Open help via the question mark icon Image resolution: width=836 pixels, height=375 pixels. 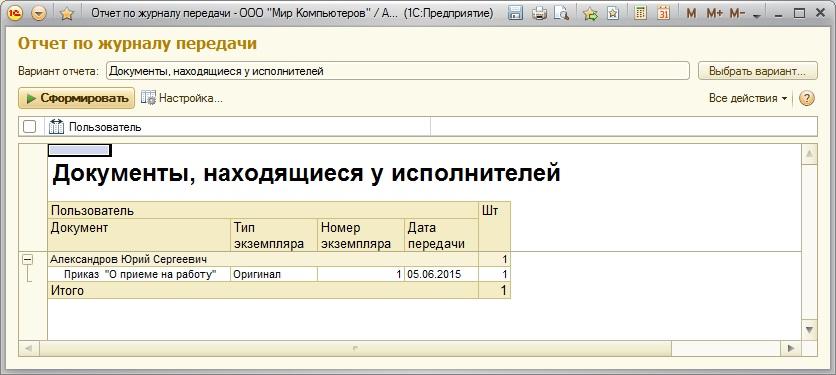point(807,98)
